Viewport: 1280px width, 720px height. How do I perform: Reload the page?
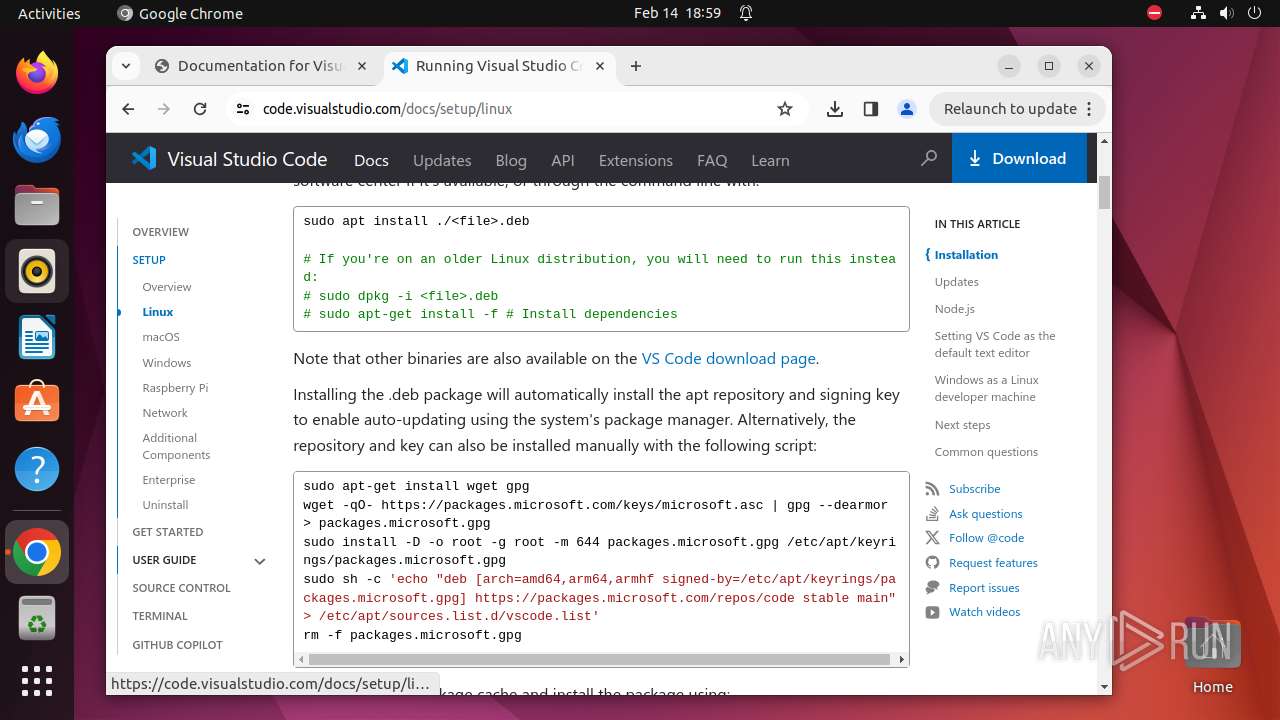(x=200, y=109)
